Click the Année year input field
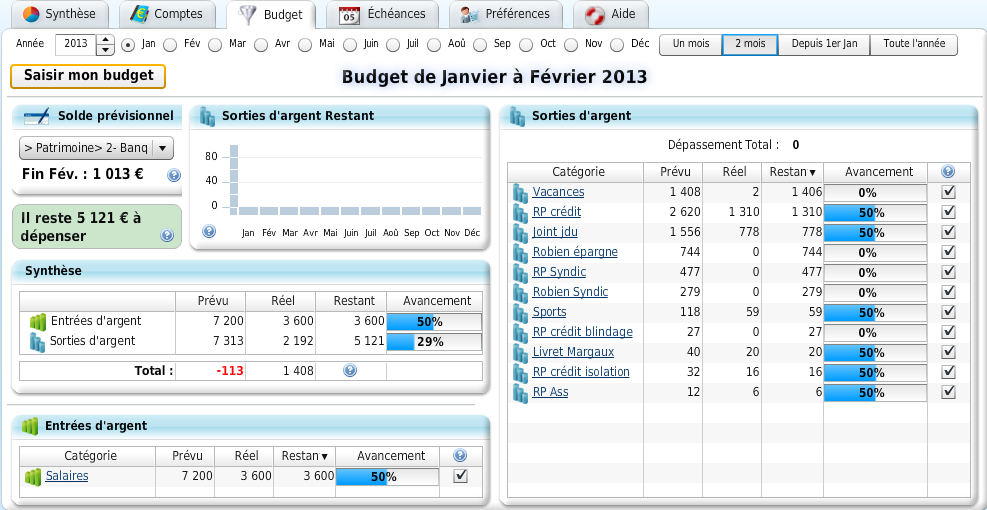The width and height of the screenshot is (987, 510). (x=75, y=44)
